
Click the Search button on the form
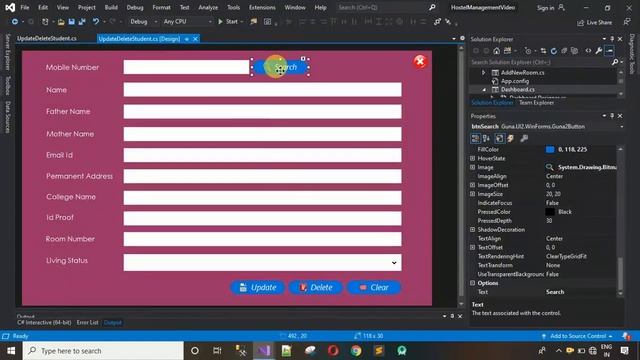280,67
